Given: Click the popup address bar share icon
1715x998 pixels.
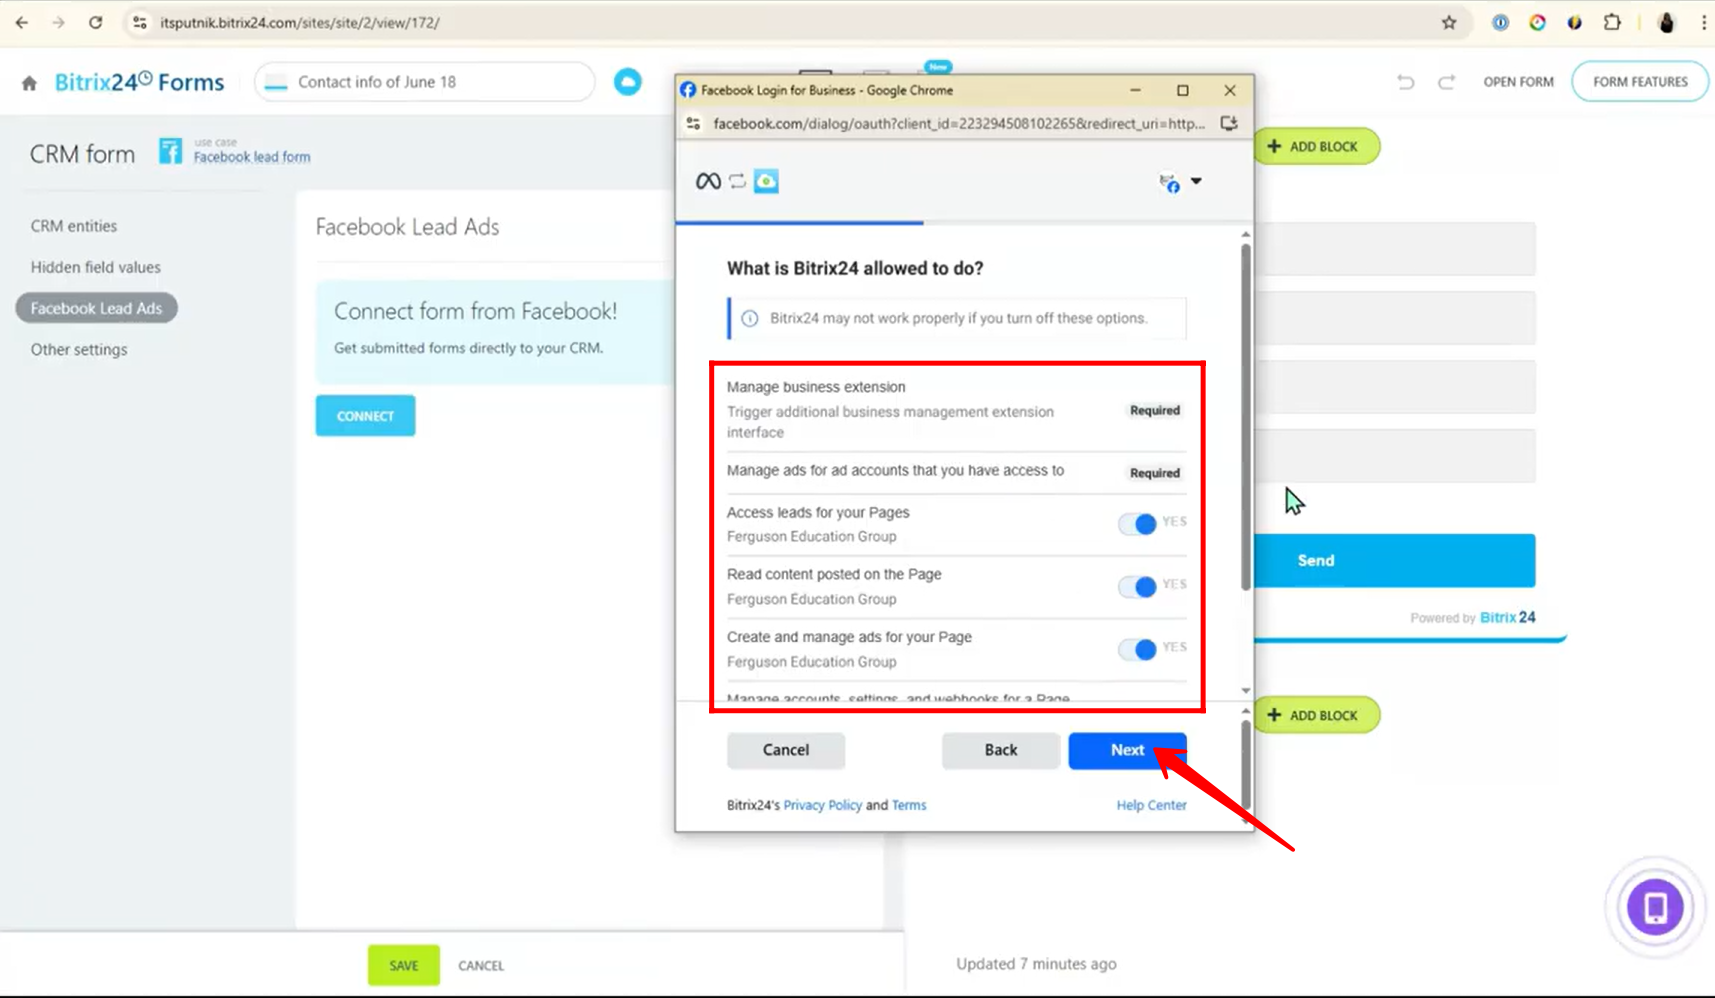Looking at the screenshot, I should pyautogui.click(x=1229, y=124).
